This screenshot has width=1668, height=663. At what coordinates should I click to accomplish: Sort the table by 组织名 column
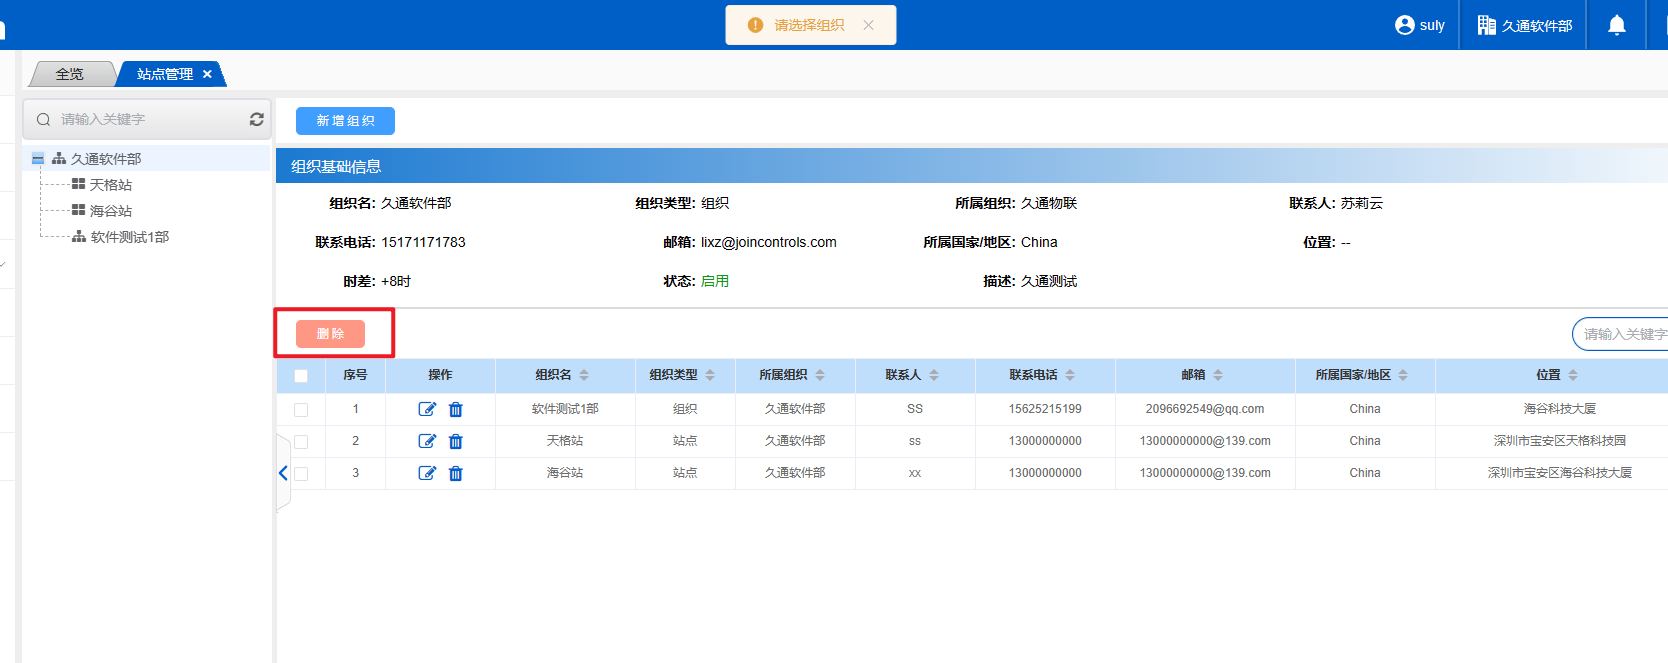[584, 375]
